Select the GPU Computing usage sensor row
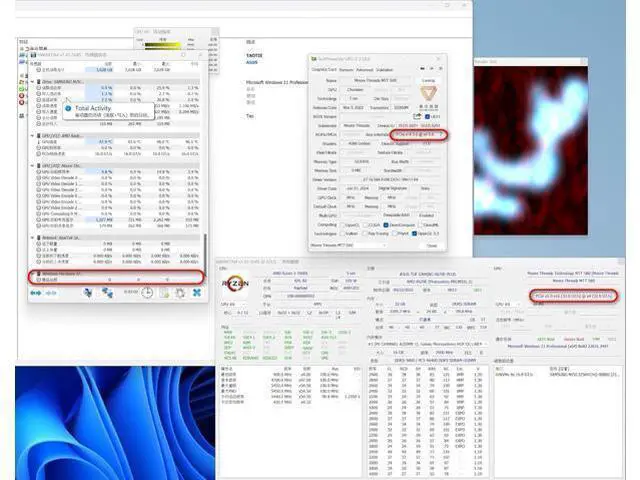Image resolution: width=640 pixels, height=480 pixels. [x=115, y=214]
